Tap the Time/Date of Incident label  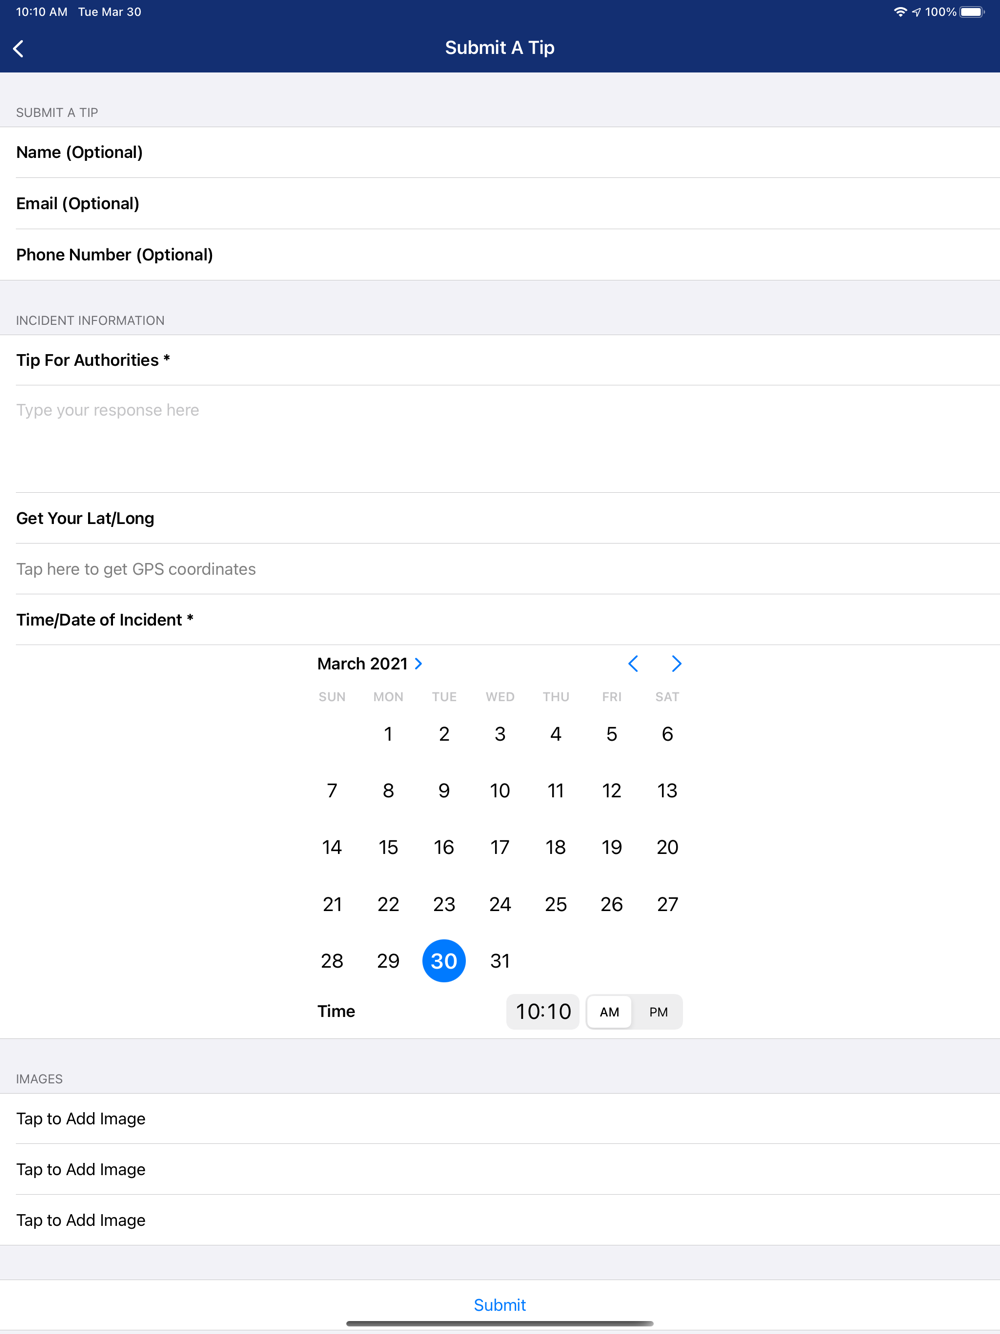(105, 620)
